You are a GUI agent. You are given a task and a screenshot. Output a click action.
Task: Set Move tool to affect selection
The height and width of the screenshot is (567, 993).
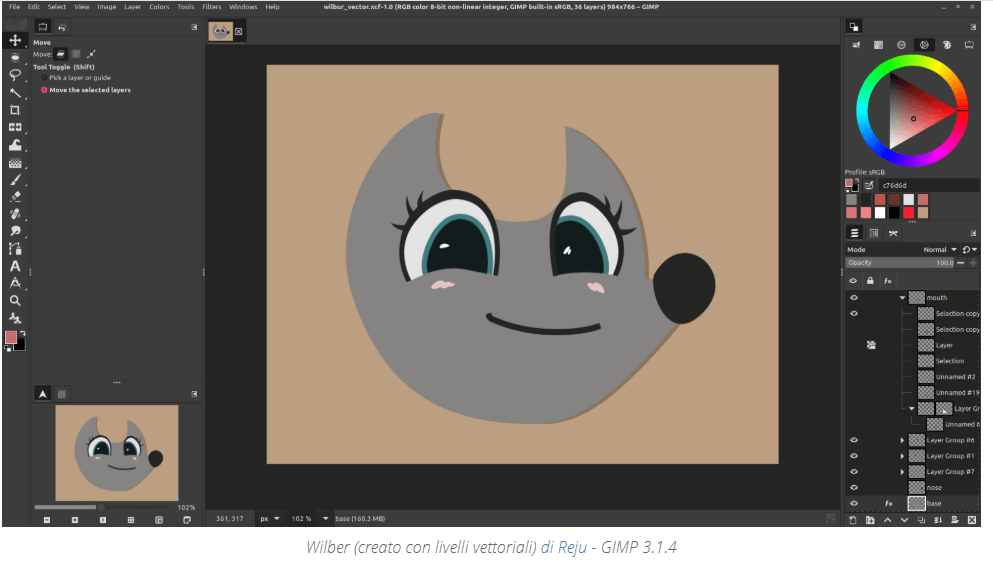[76, 54]
